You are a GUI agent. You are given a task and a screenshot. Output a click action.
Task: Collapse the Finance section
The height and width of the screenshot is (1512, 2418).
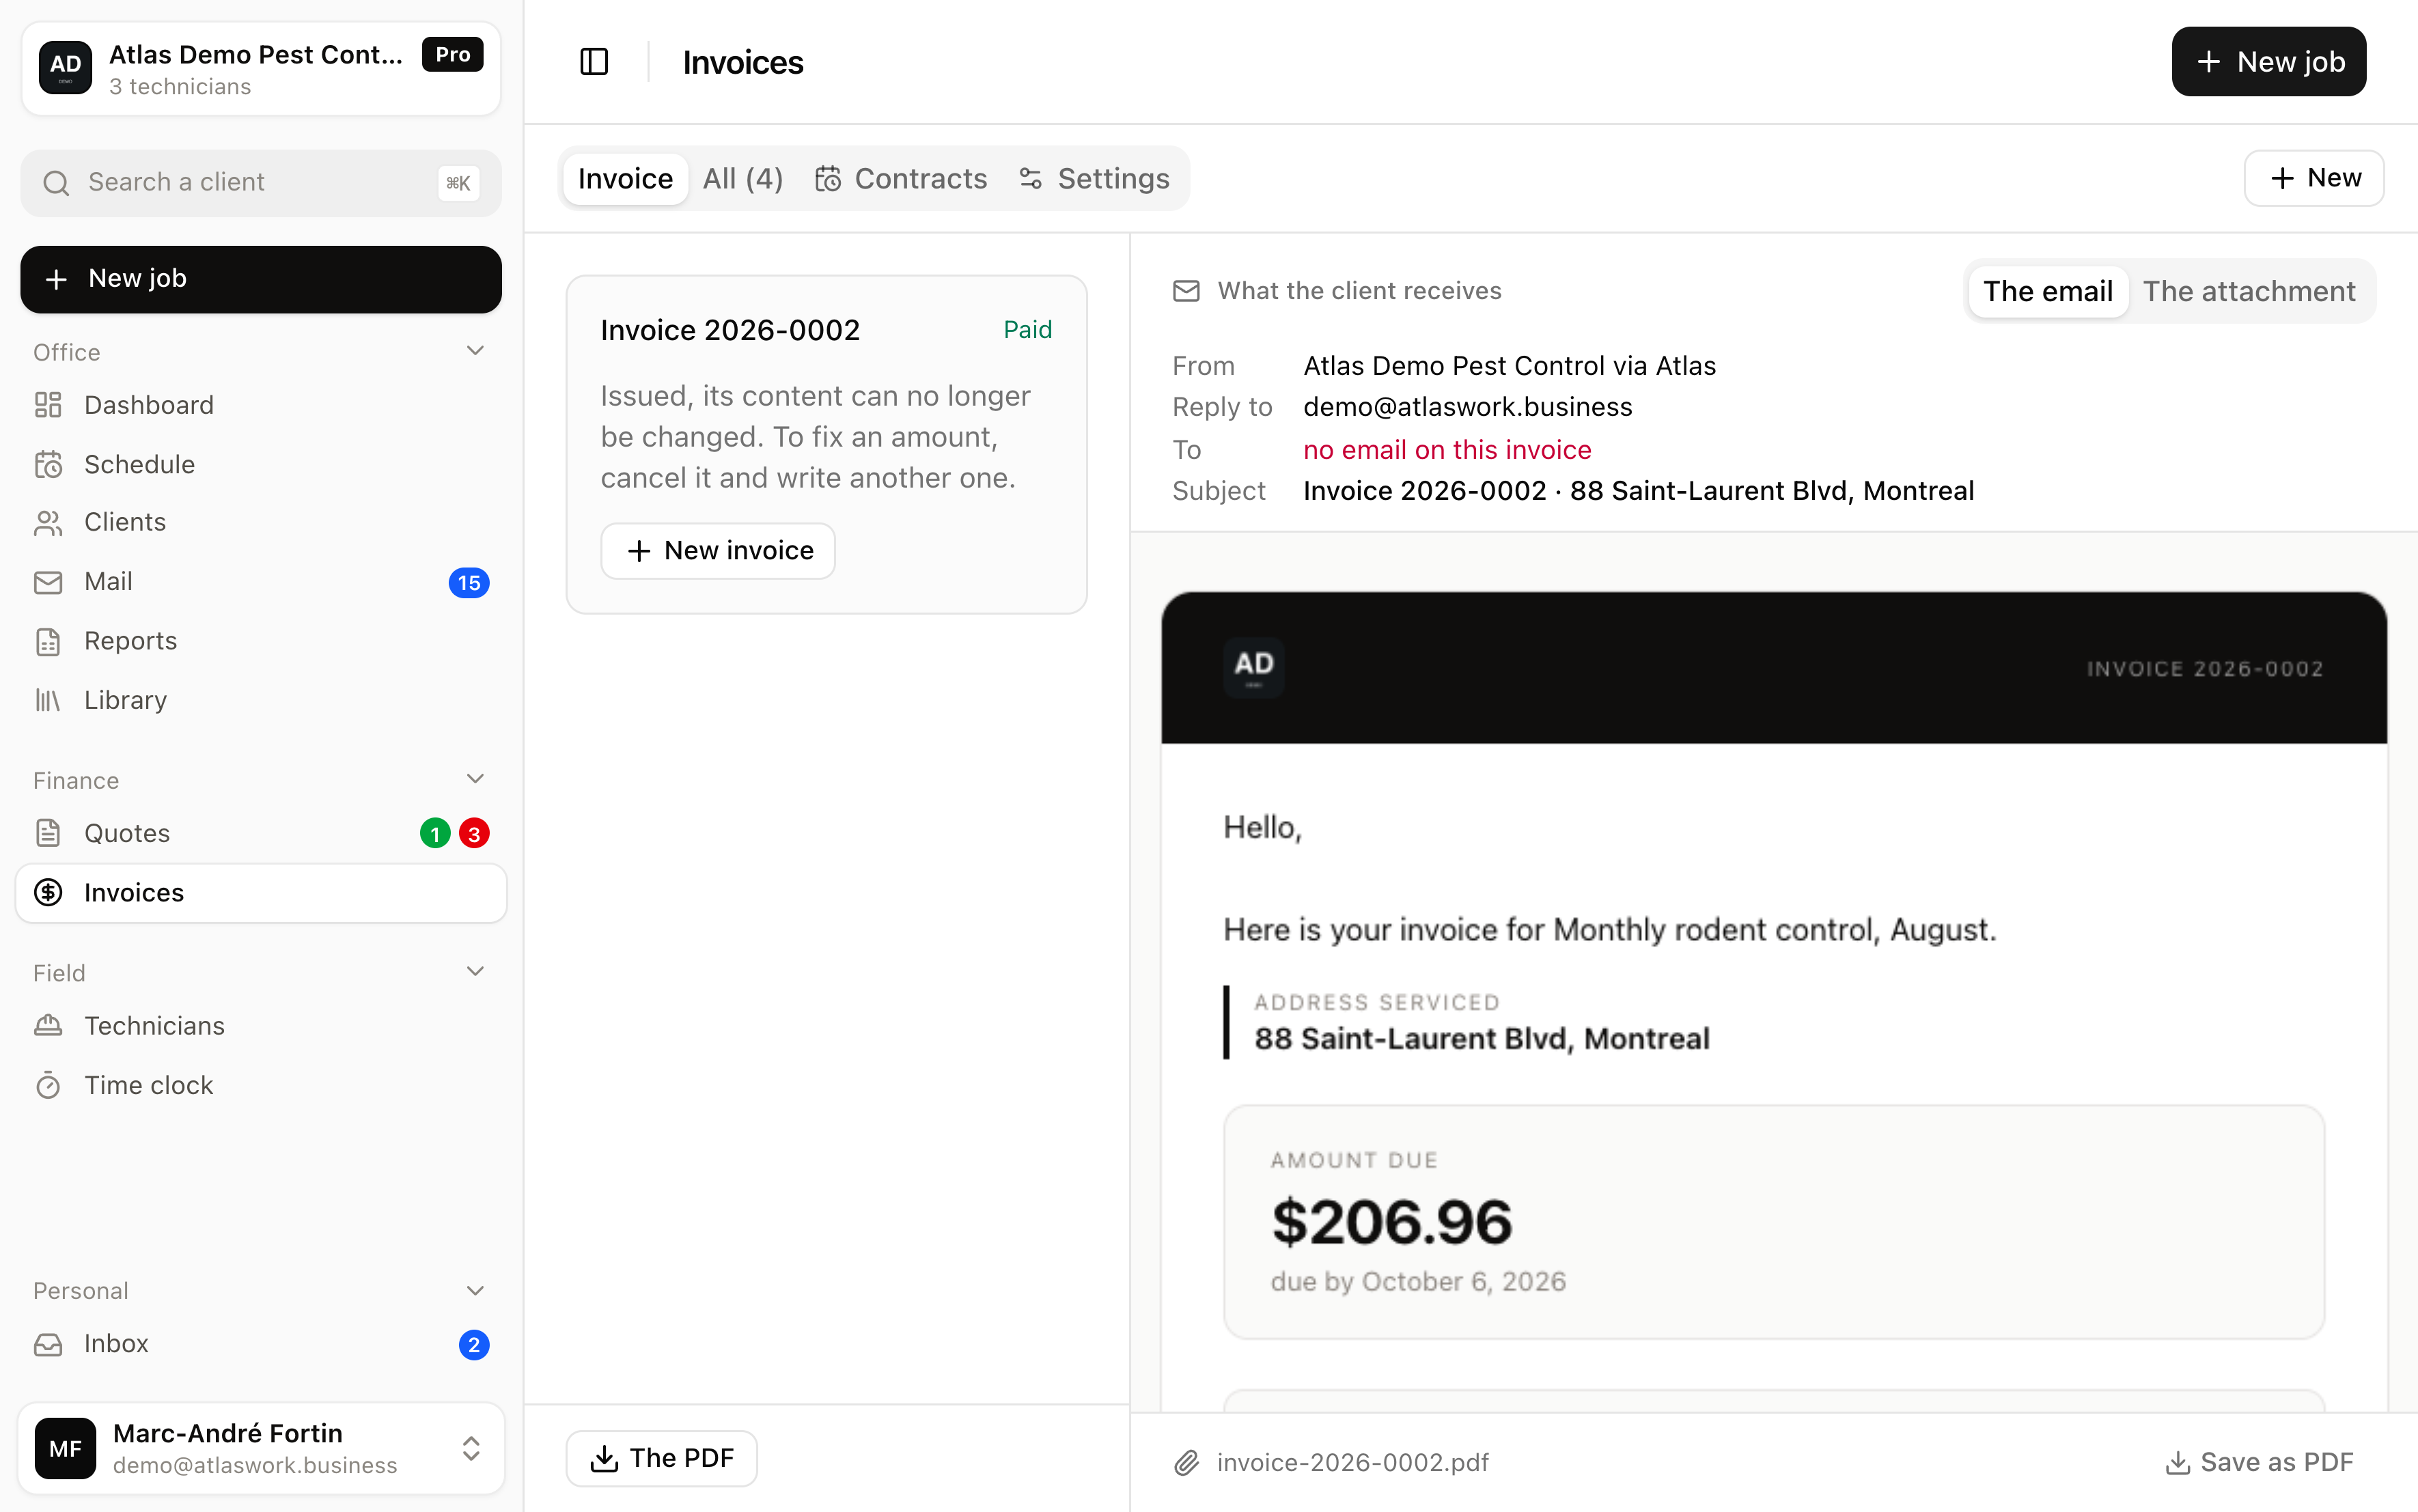[475, 779]
